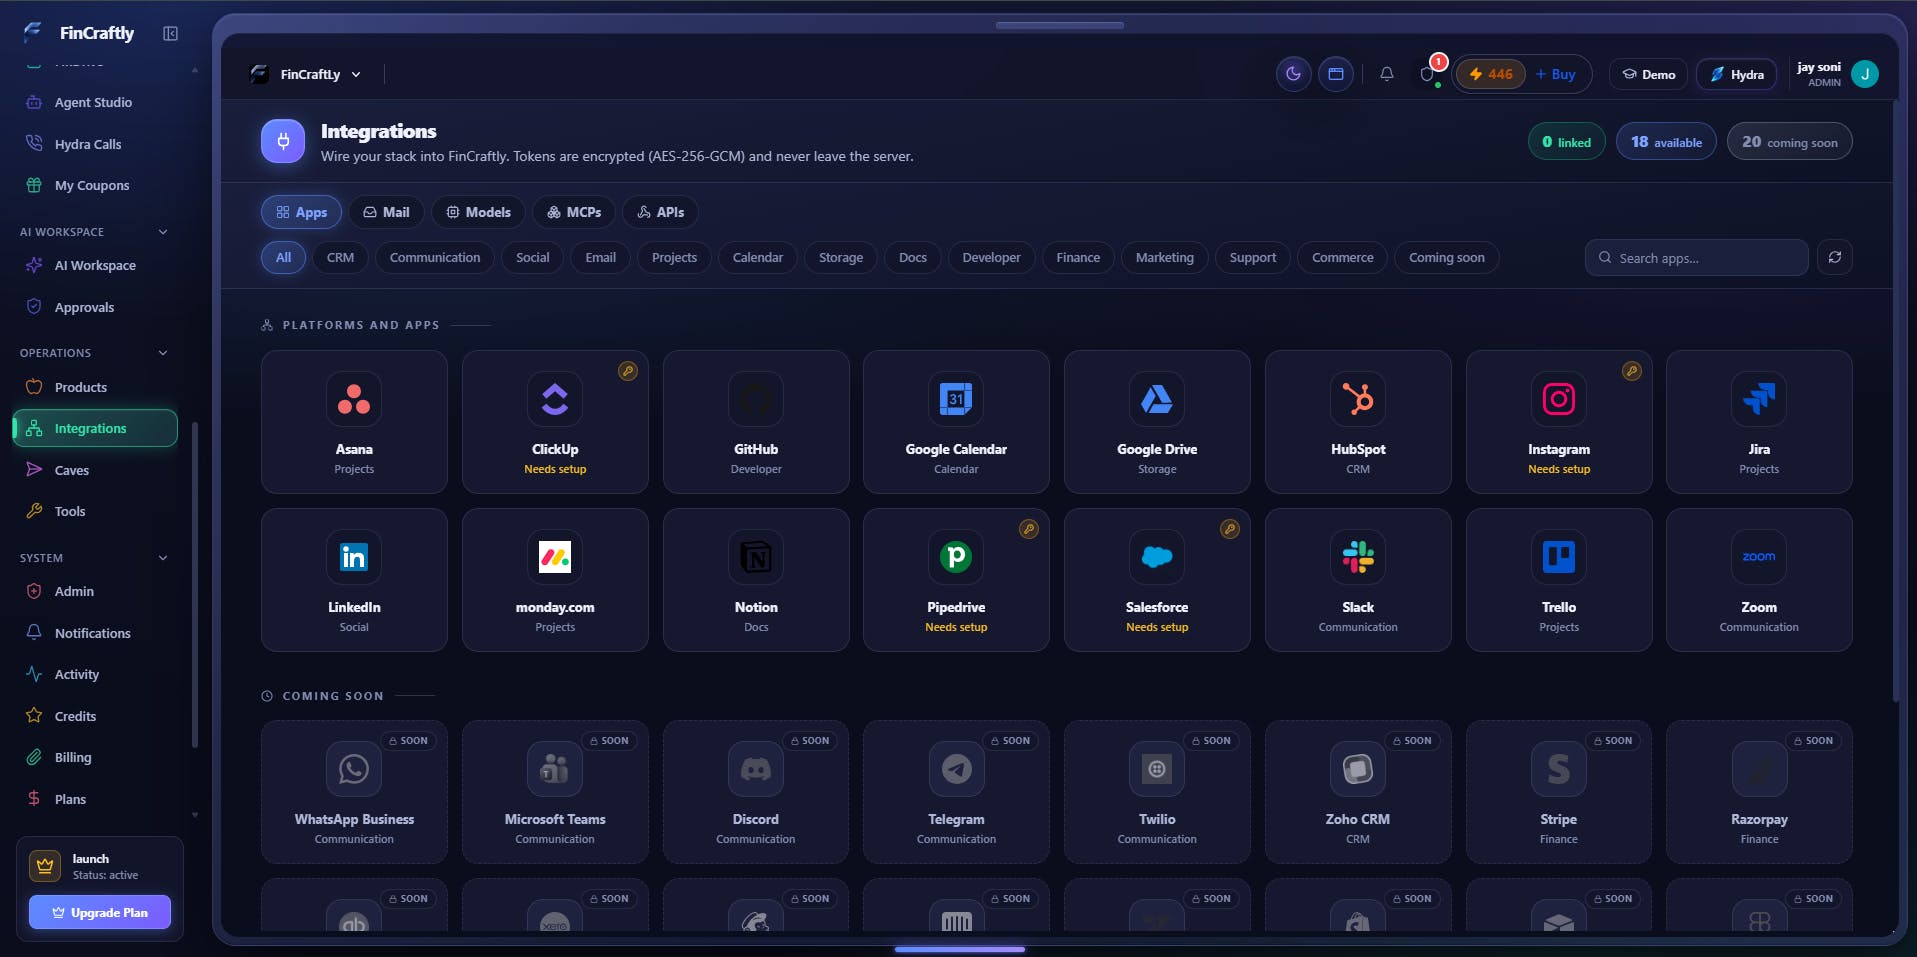The image size is (1917, 957).
Task: Filter apps by Projects category
Action: [x=674, y=257]
